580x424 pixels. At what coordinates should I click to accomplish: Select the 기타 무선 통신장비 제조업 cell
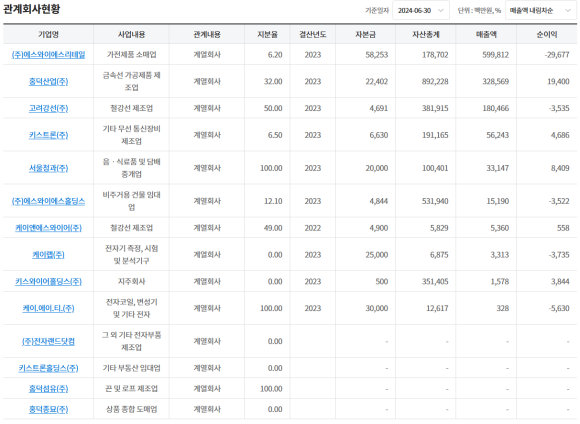(131, 135)
